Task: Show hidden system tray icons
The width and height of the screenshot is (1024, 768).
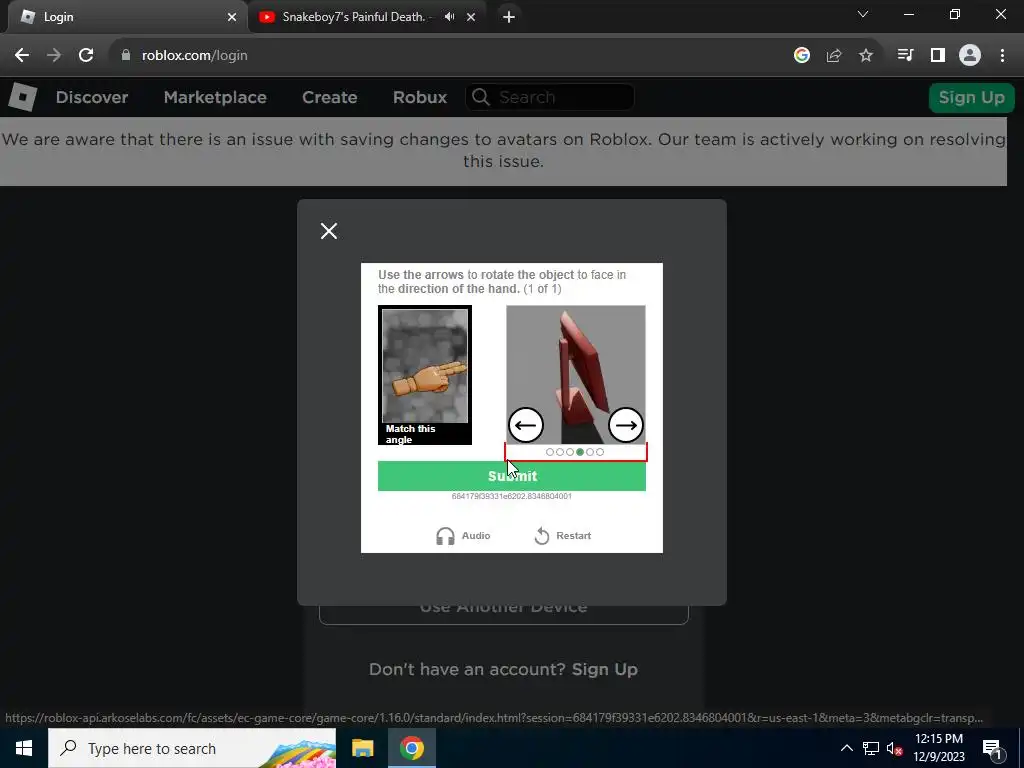Action: click(x=846, y=748)
